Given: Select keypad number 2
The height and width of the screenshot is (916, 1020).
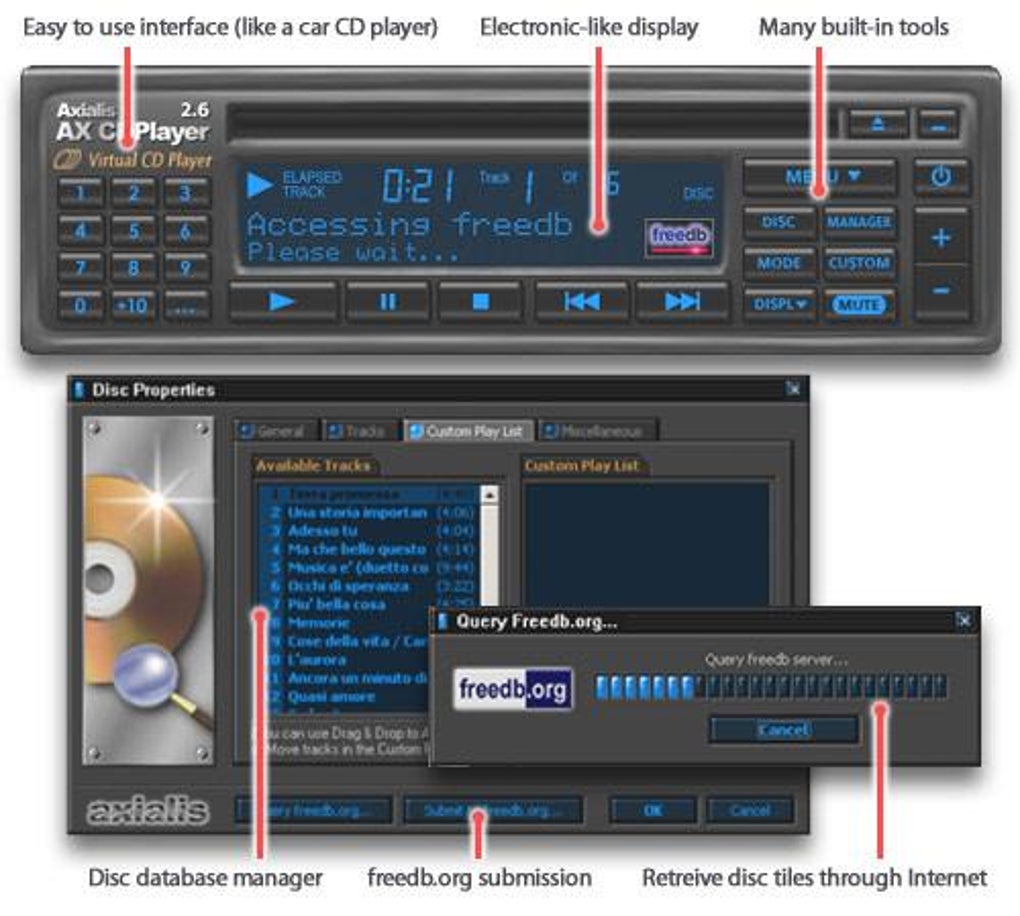Looking at the screenshot, I should (x=133, y=194).
